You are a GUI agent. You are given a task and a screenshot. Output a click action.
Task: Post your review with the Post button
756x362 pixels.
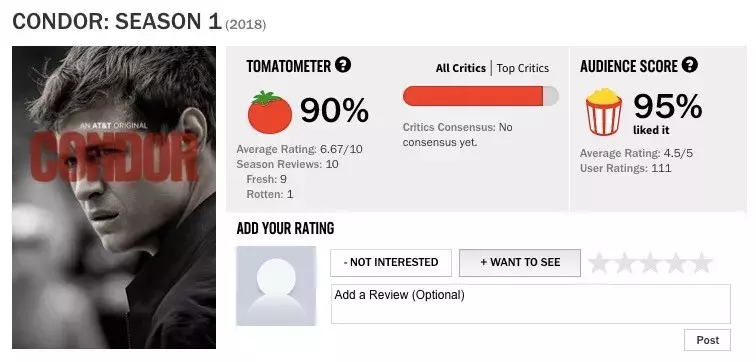[707, 340]
